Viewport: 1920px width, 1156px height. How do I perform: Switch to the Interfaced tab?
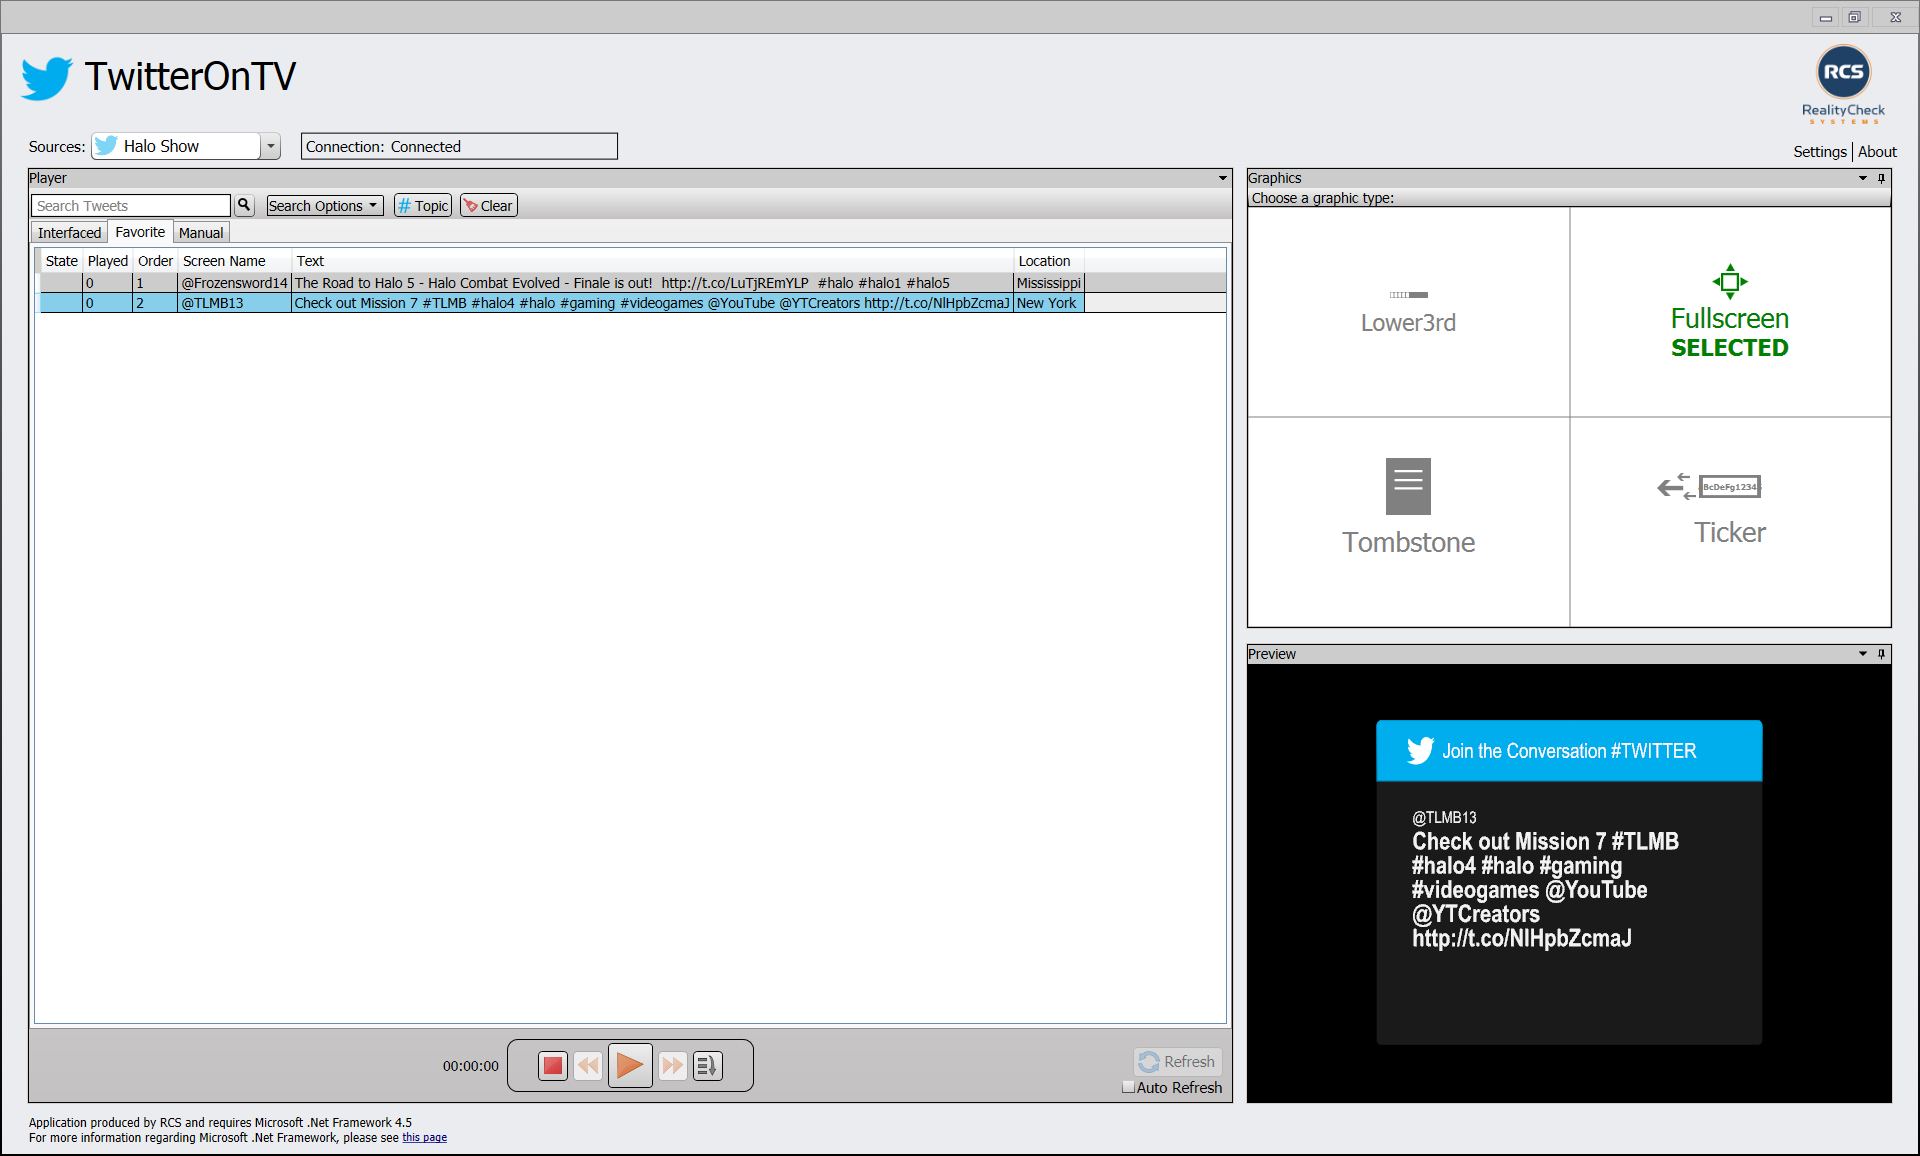coord(69,232)
